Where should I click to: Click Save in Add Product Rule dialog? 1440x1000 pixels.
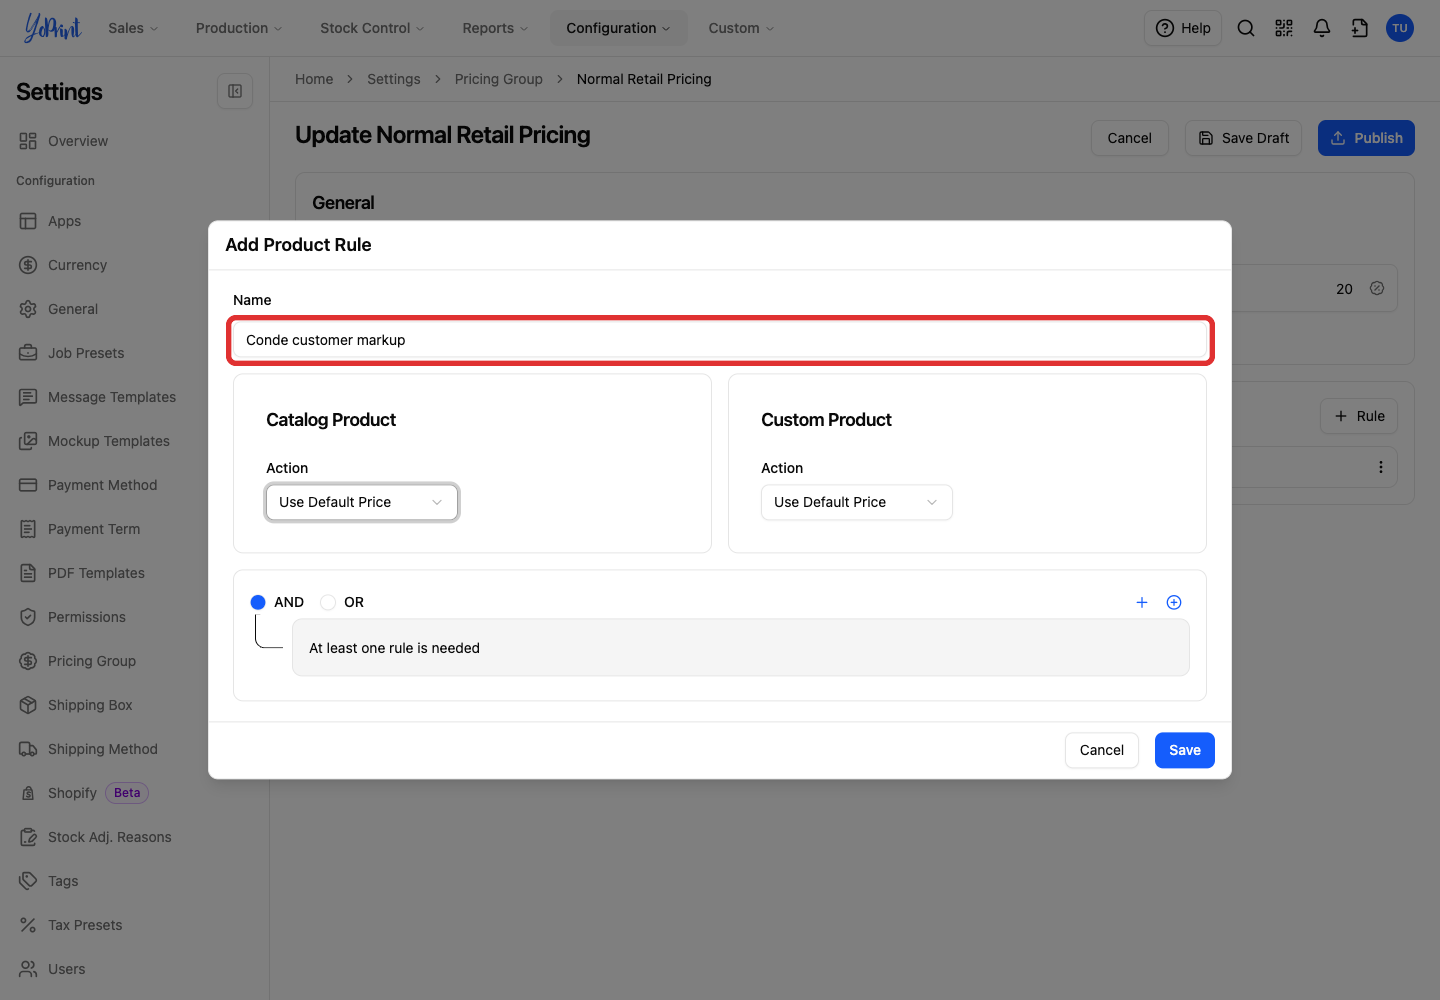1185,750
